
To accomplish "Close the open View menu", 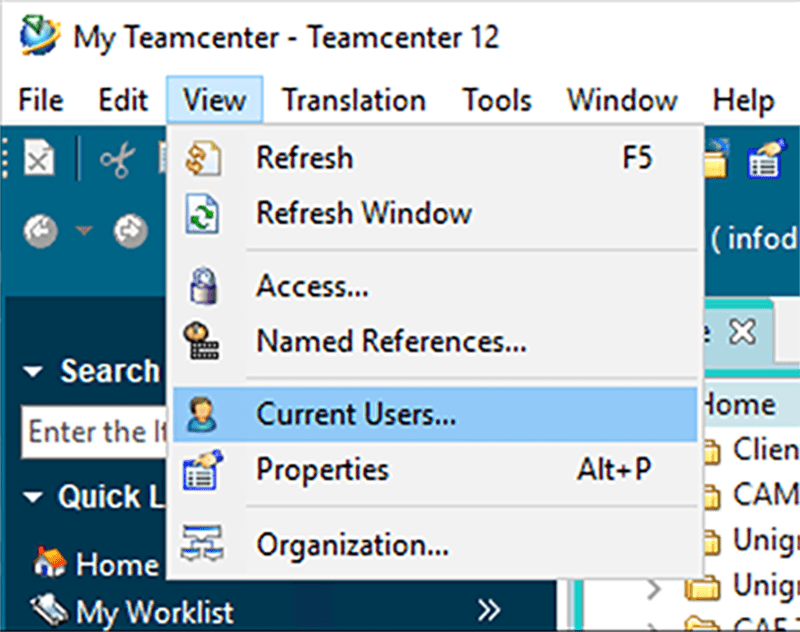I will click(214, 100).
